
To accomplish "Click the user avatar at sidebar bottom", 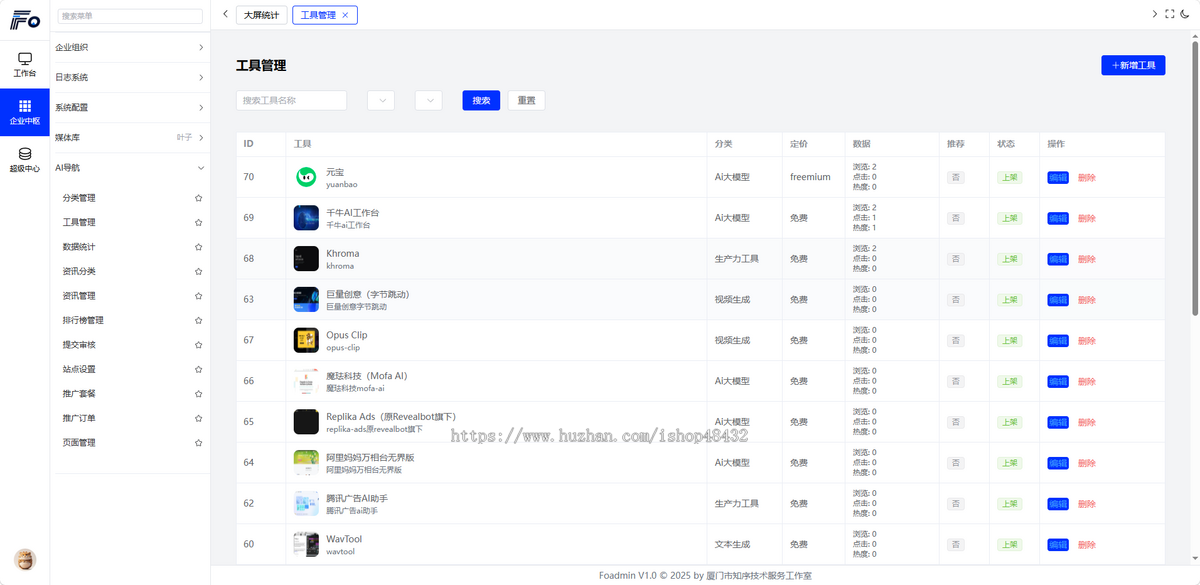I will pos(25,559).
